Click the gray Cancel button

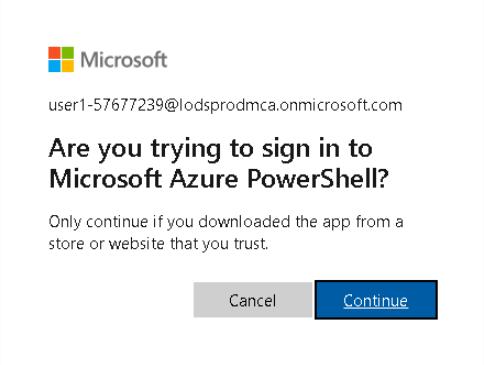coord(253,300)
